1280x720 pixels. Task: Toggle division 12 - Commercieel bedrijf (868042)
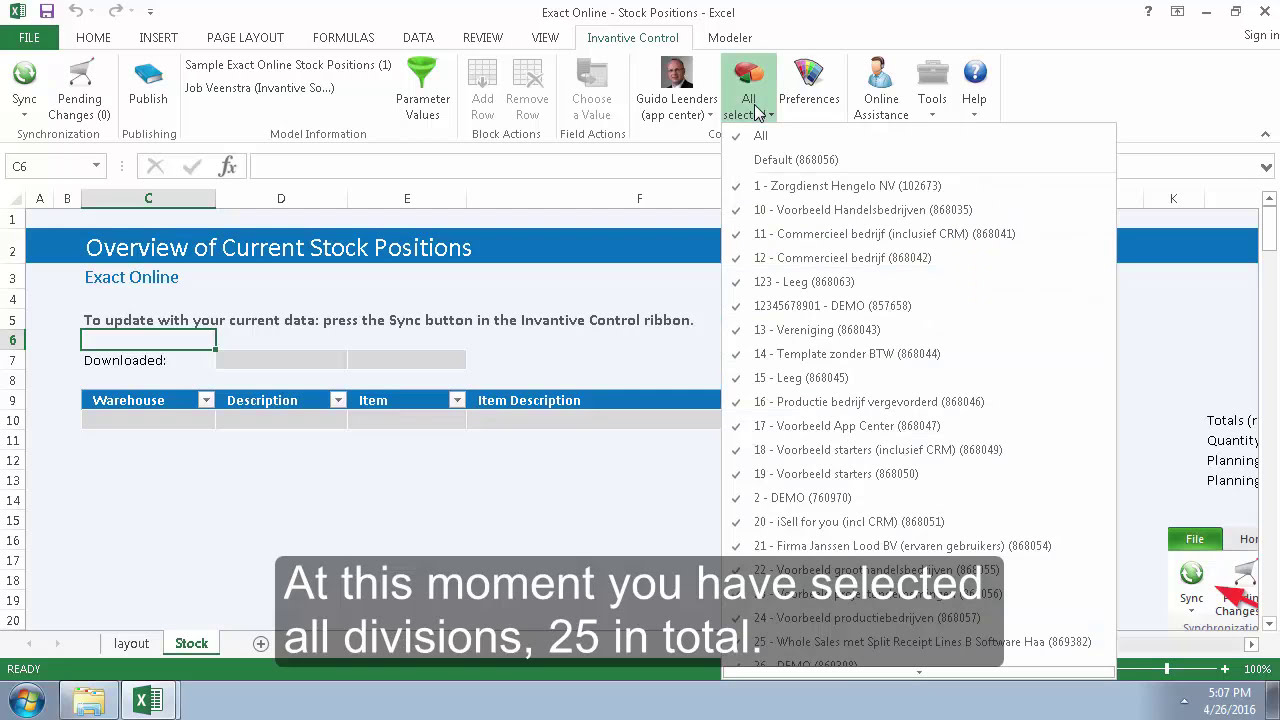point(918,258)
